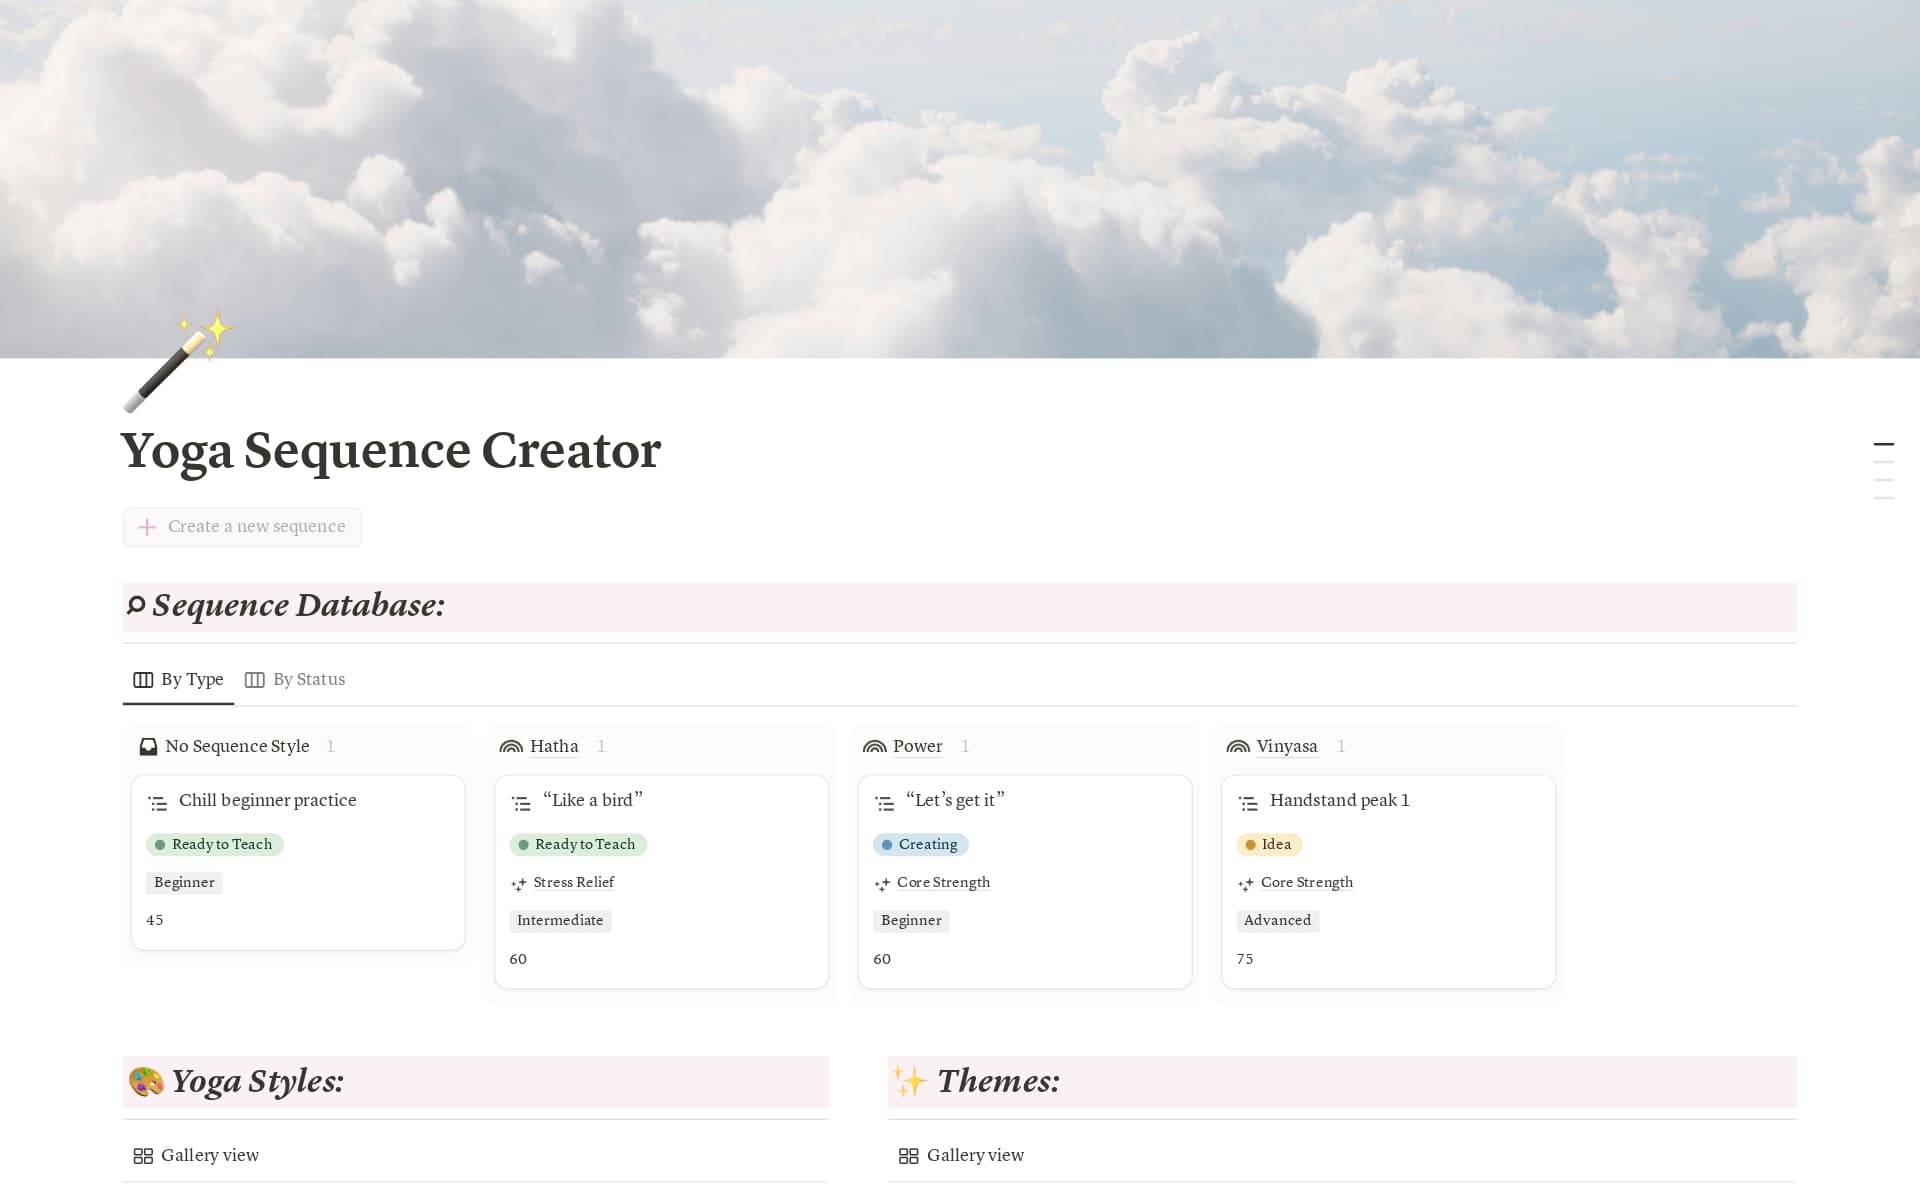
Task: Switch to the By Type view
Action: [x=190, y=679]
